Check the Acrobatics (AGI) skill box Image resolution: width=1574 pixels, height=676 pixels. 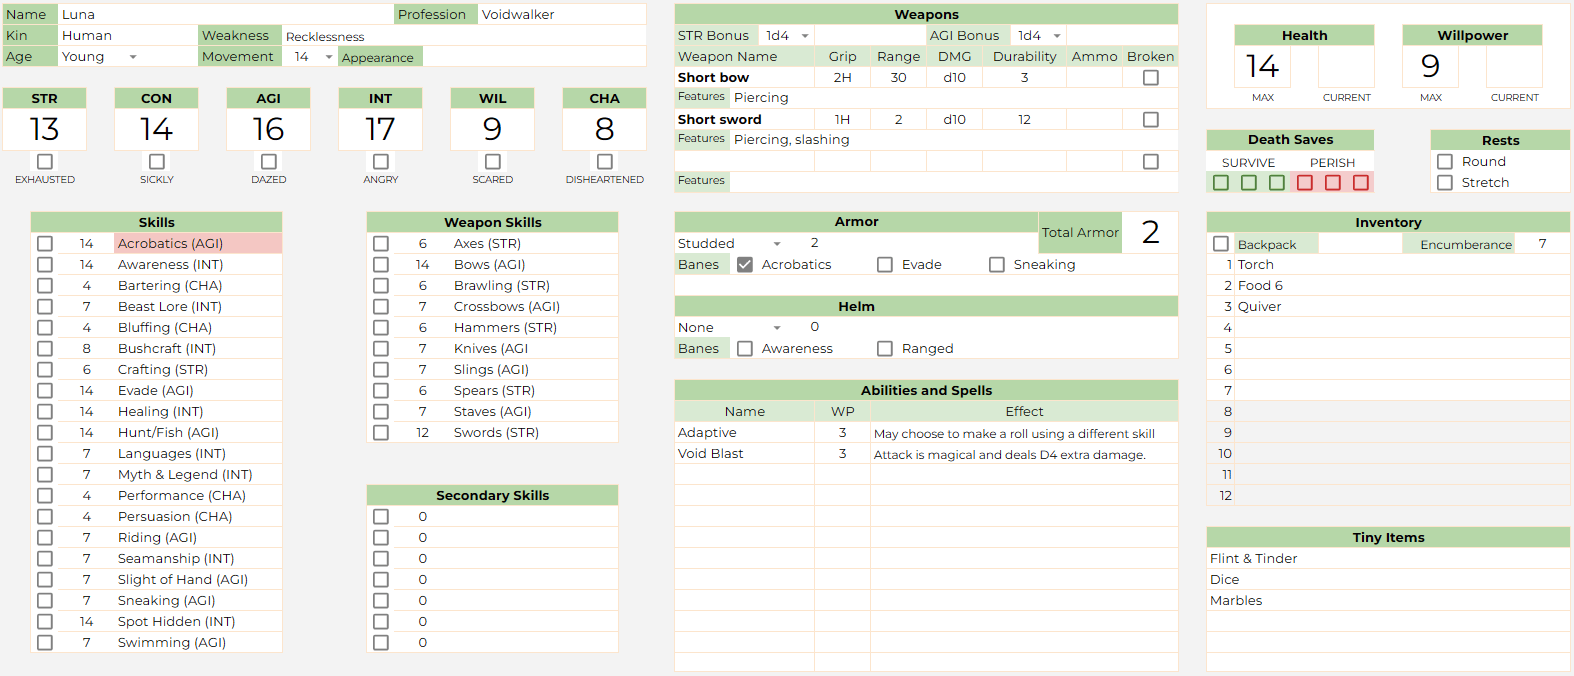(45, 243)
